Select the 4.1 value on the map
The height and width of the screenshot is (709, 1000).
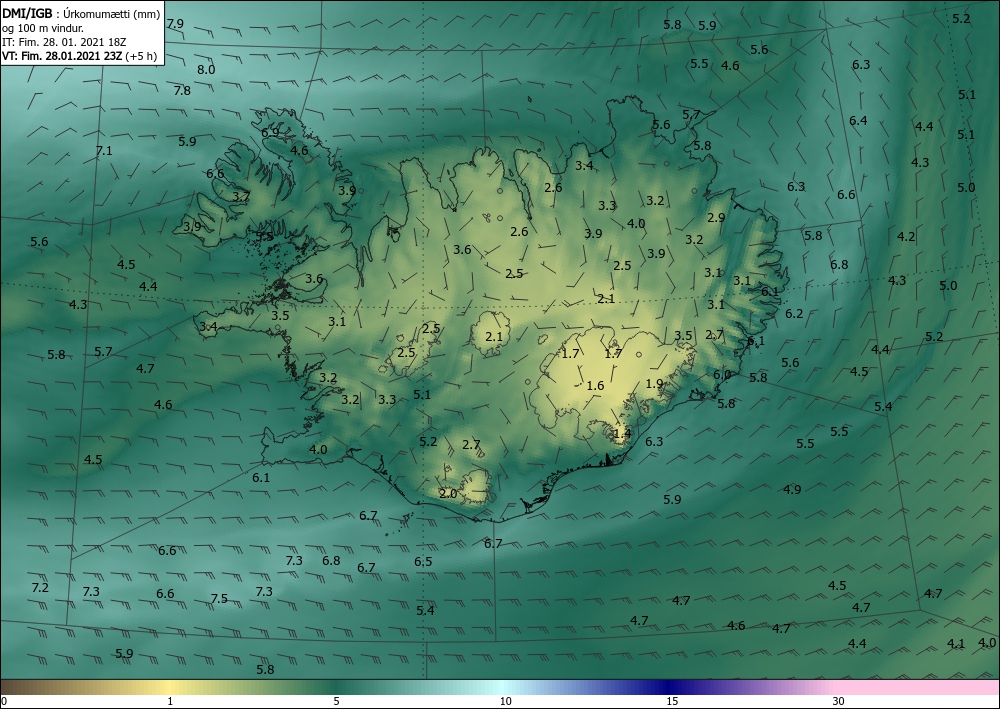(x=956, y=644)
